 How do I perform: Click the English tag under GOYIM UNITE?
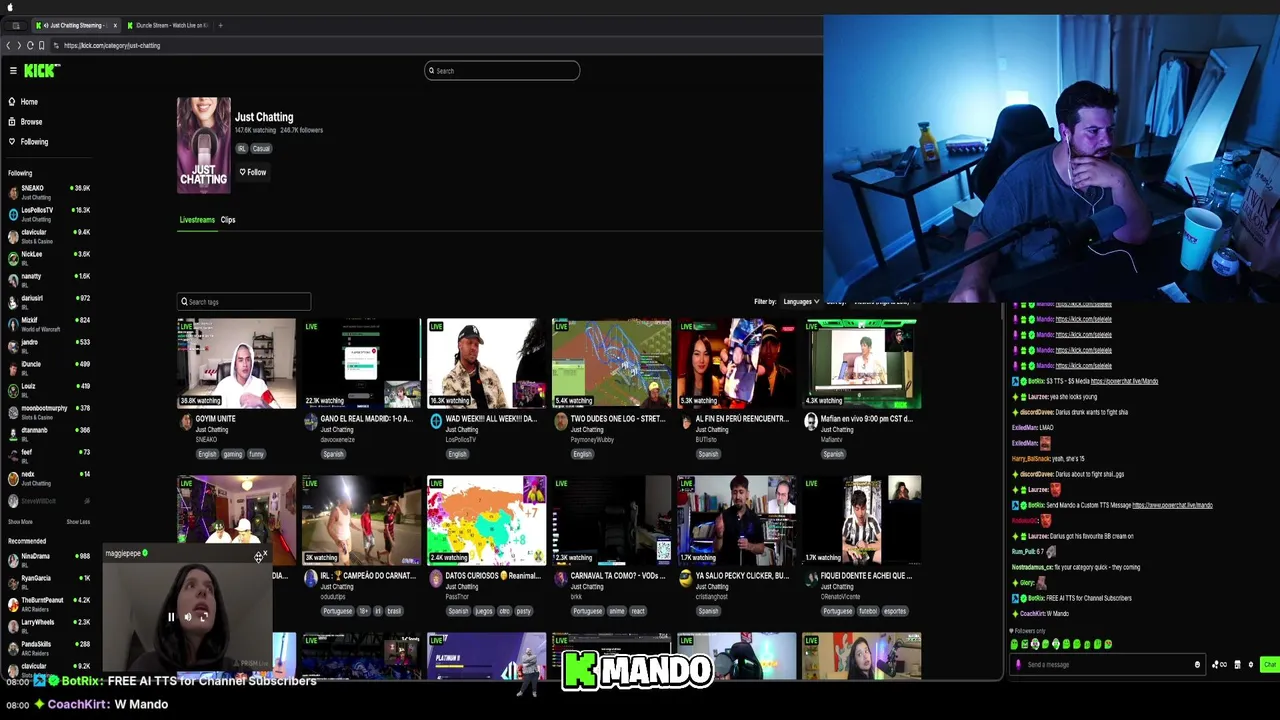click(x=207, y=454)
